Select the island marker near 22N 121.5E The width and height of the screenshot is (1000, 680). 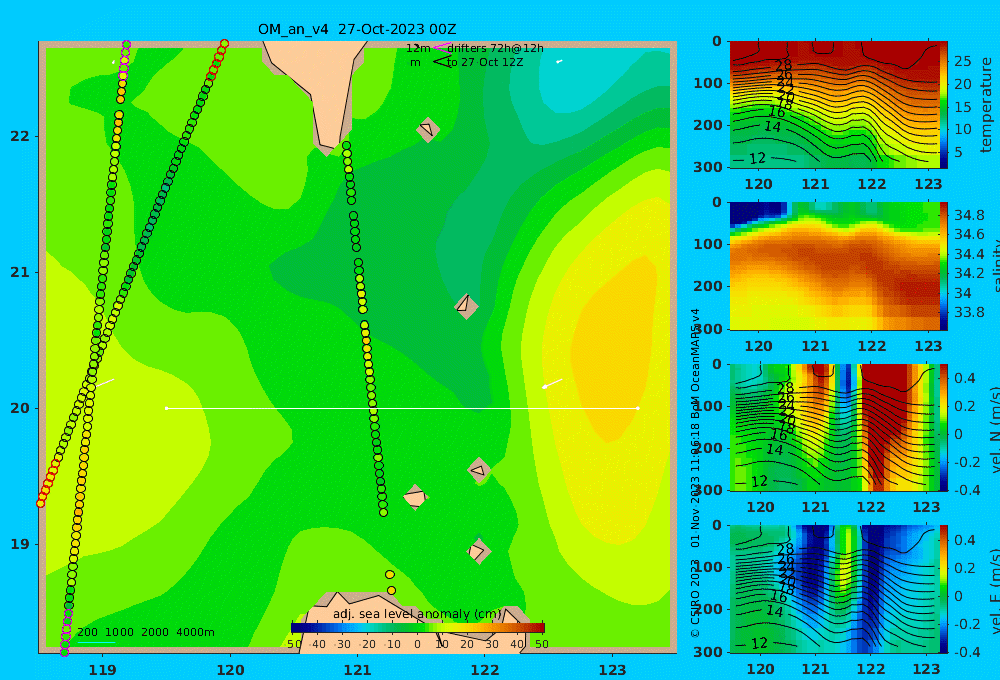[x=428, y=129]
